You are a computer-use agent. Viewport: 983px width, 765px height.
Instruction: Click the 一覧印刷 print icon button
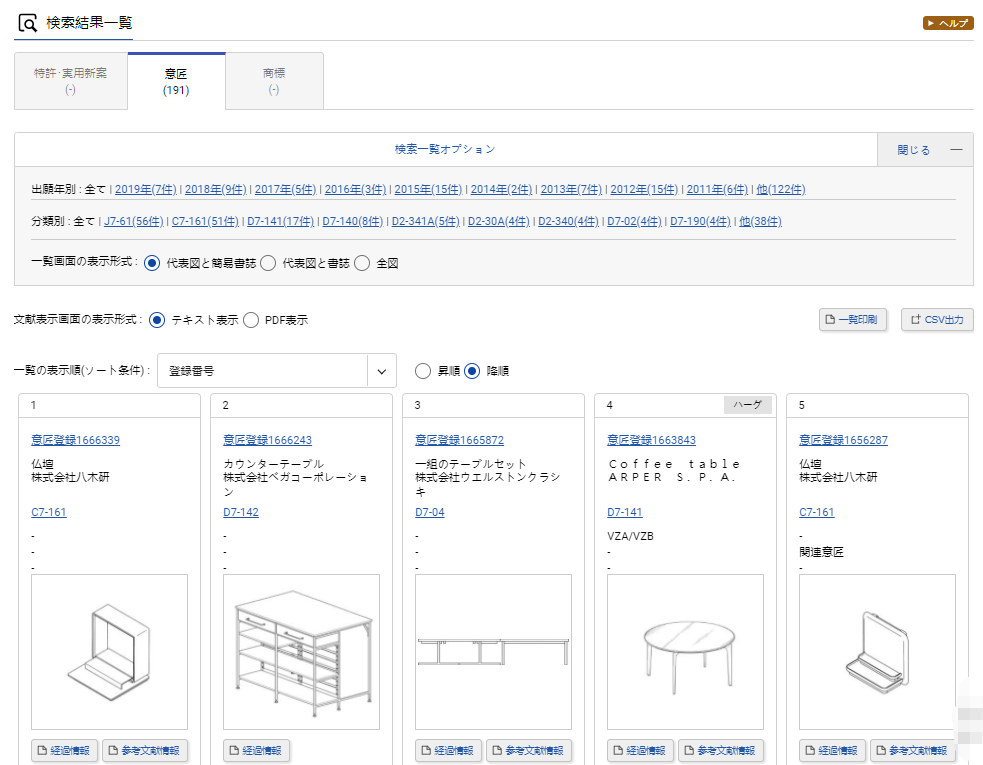[852, 320]
